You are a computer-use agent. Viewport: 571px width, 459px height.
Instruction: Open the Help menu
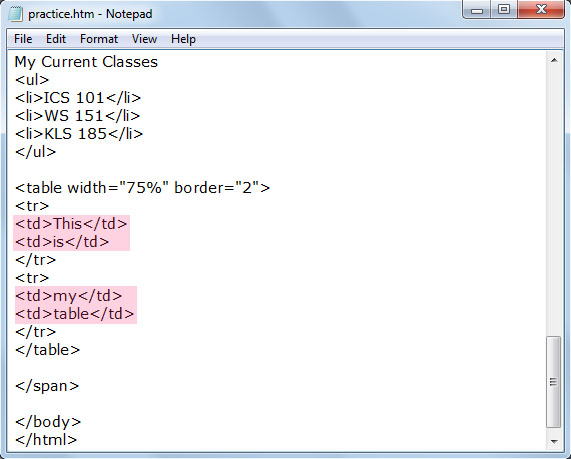pyautogui.click(x=183, y=39)
